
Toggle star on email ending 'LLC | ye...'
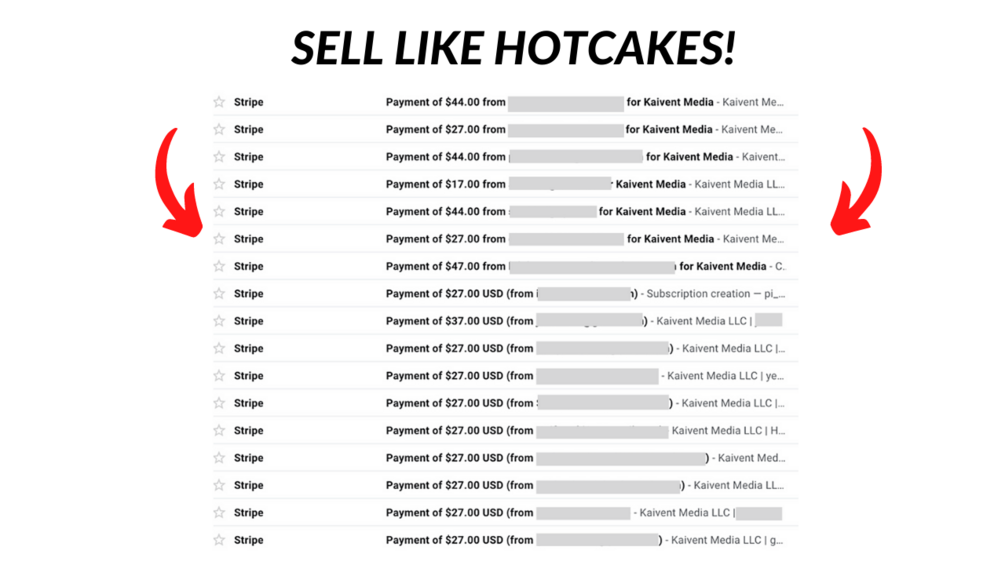tap(219, 376)
